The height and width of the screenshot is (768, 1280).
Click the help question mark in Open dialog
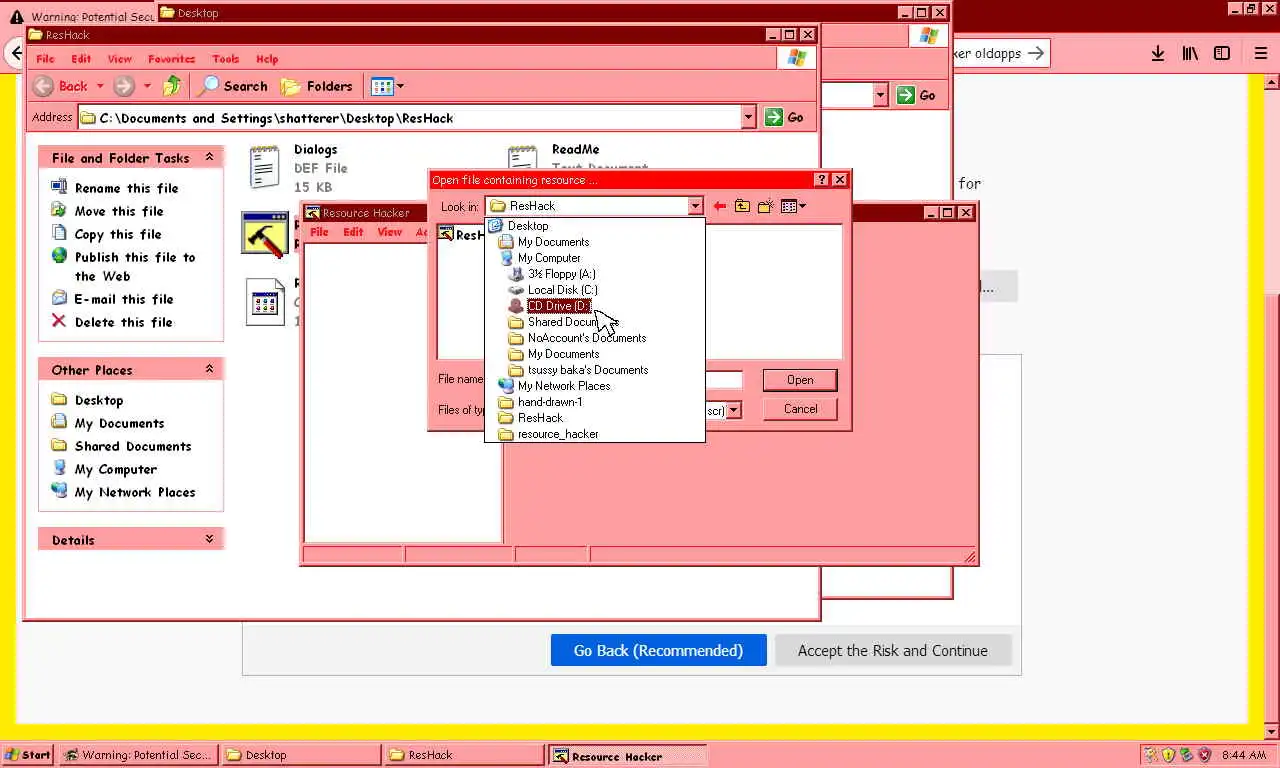[822, 180]
